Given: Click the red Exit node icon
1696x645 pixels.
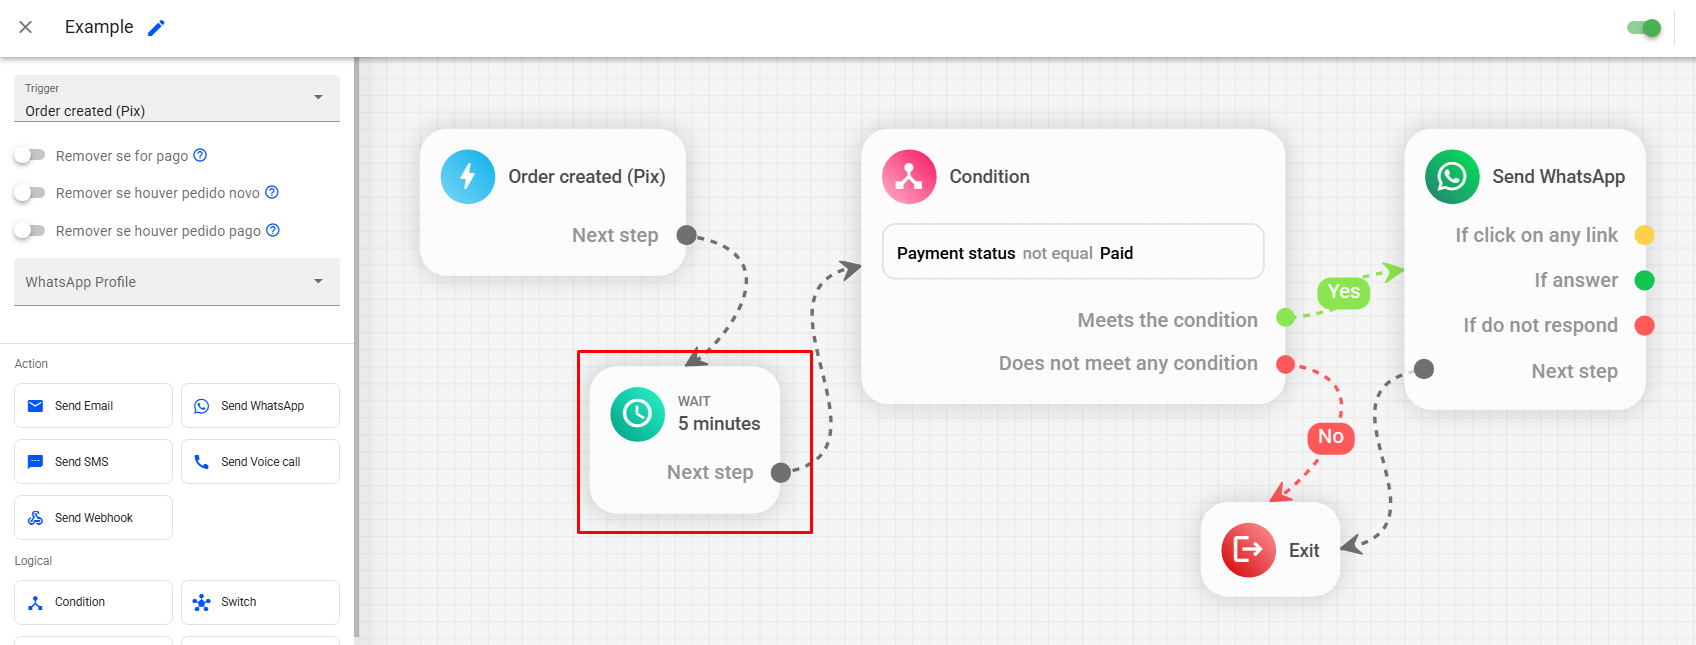Looking at the screenshot, I should [1247, 550].
